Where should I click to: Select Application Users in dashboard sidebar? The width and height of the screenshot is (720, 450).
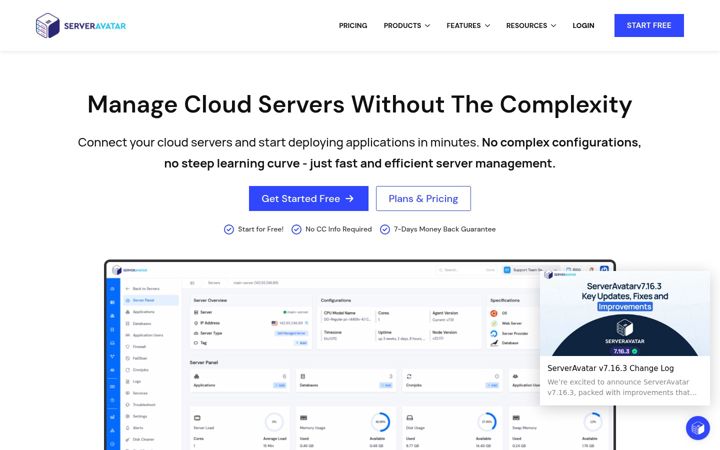tap(144, 335)
